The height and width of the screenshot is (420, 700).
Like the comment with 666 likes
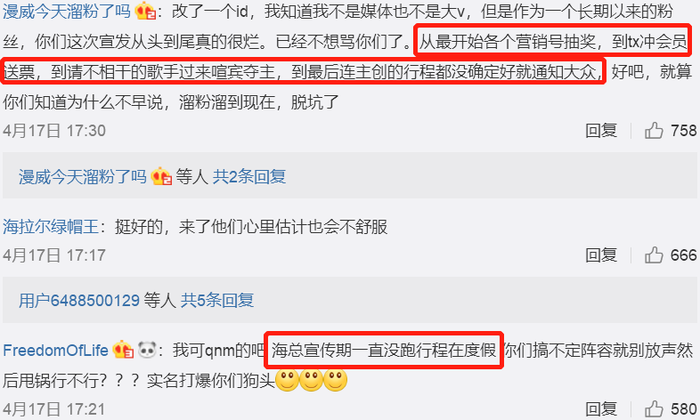coord(654,255)
